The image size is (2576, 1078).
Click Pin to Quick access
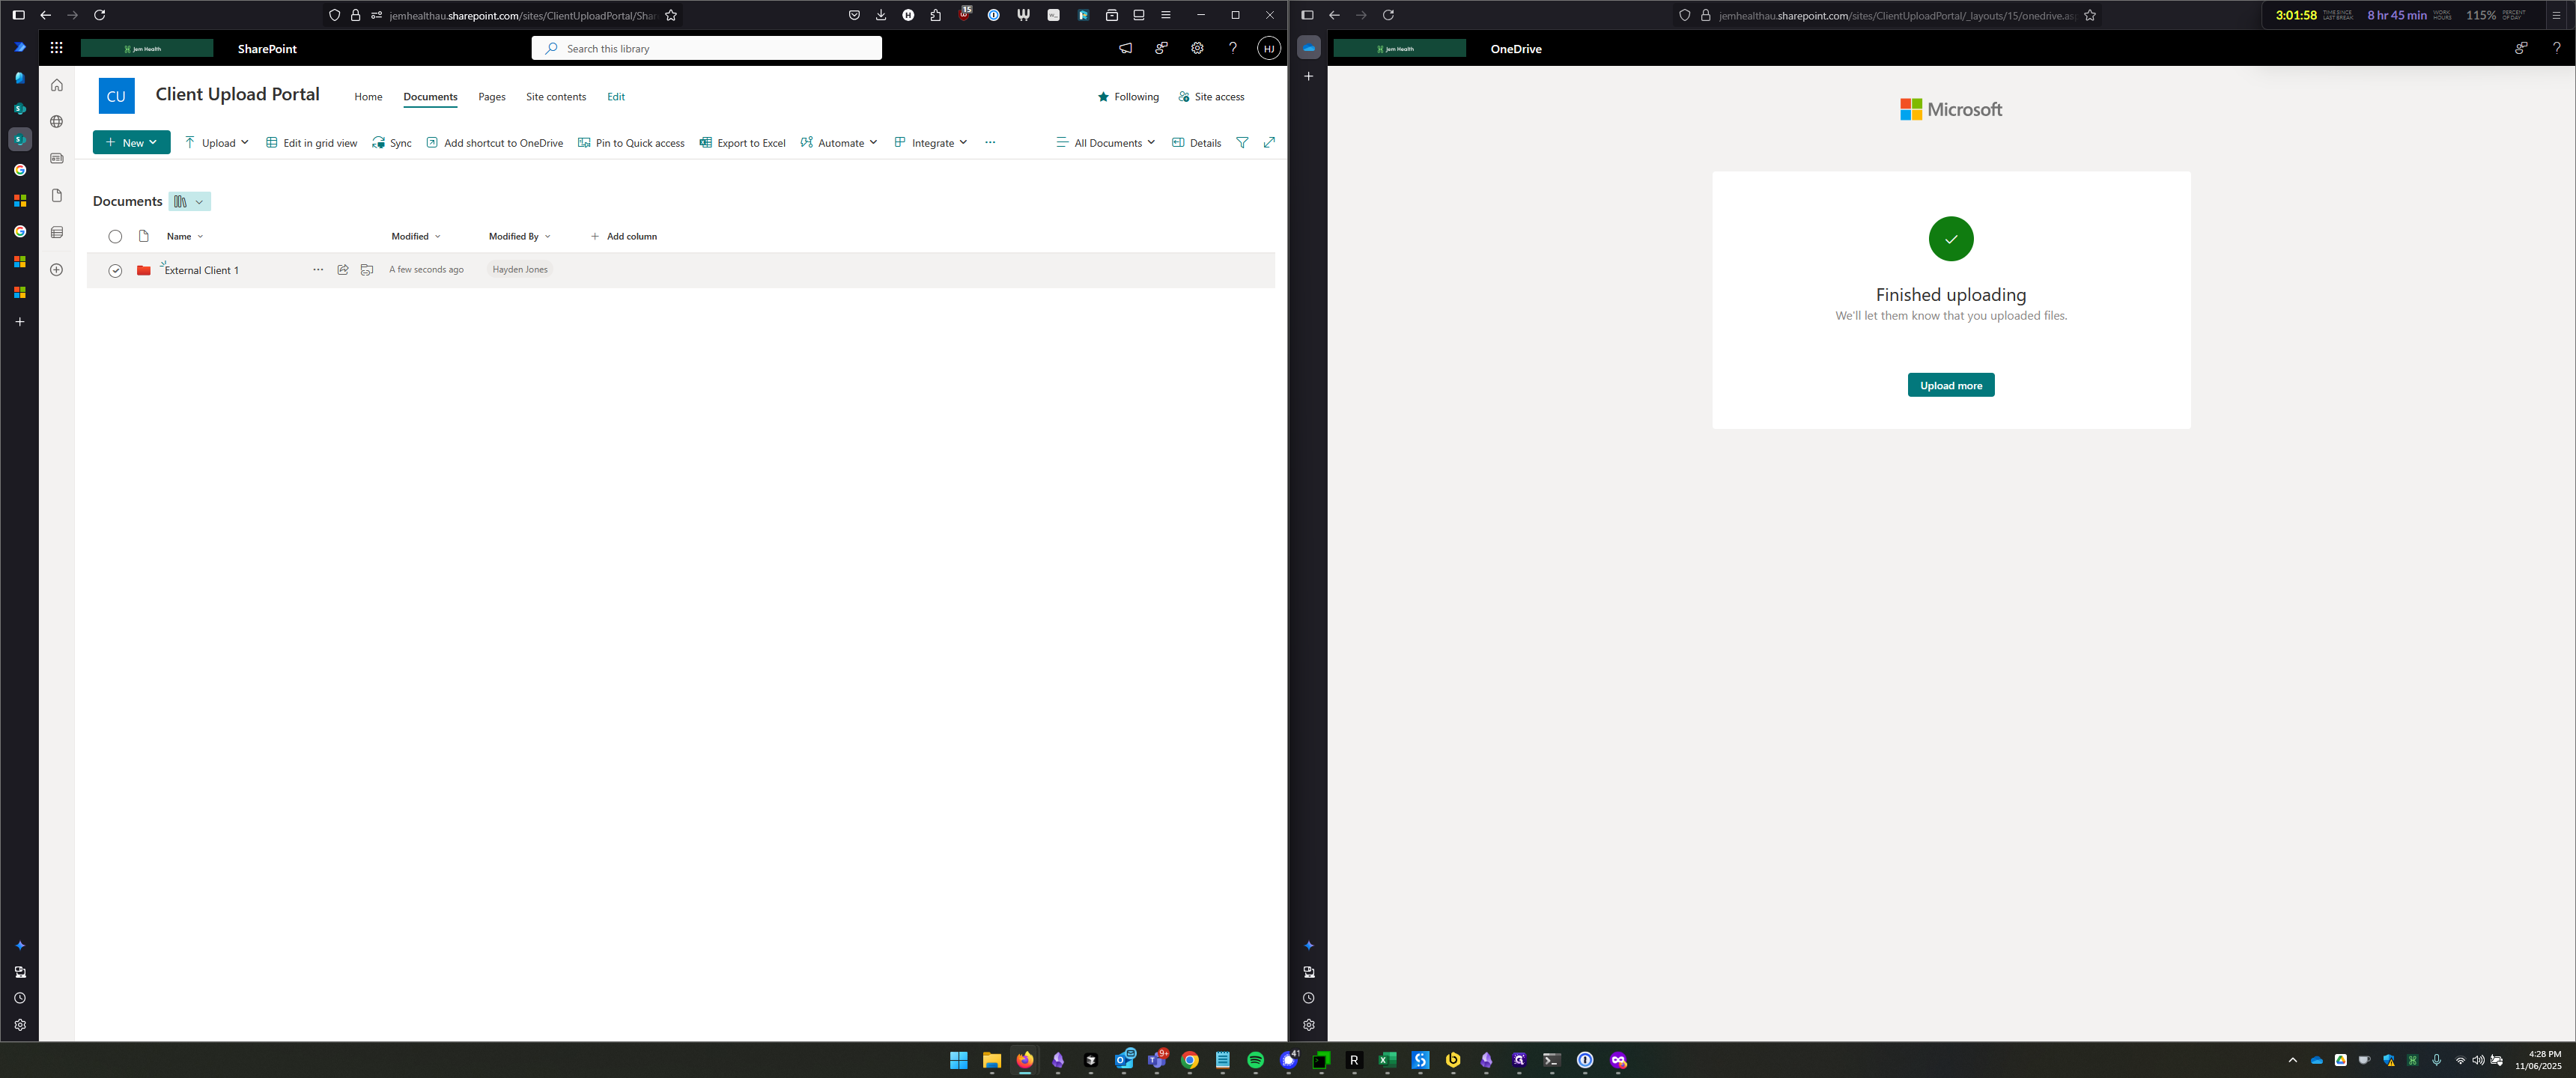click(x=631, y=143)
